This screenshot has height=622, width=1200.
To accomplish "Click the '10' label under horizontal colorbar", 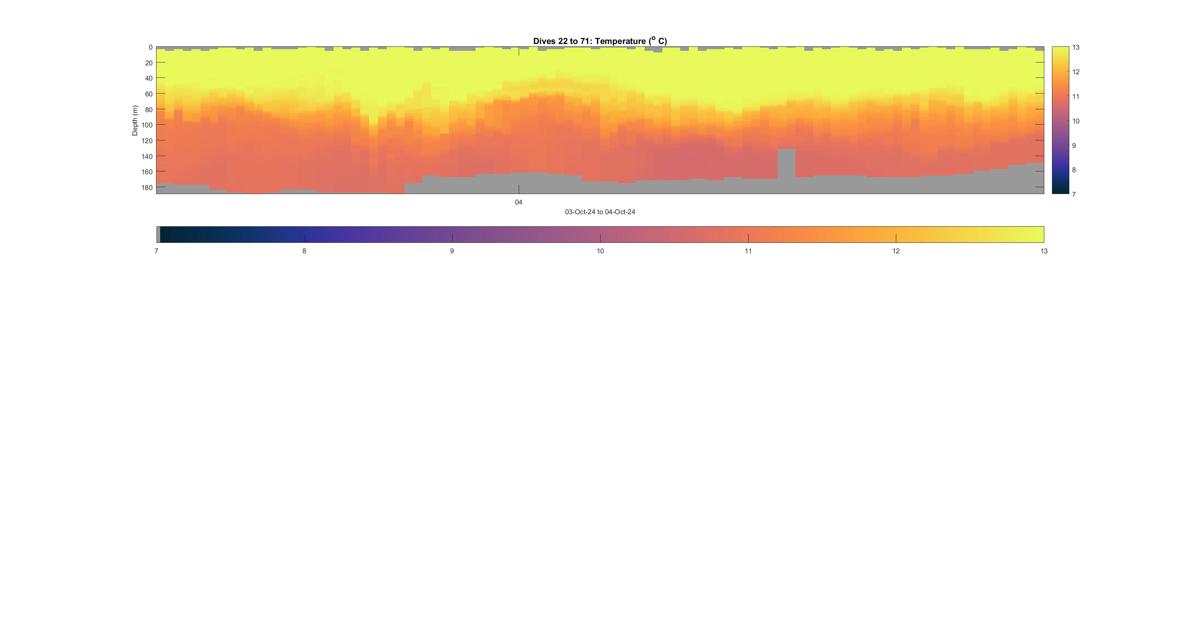I will [x=600, y=251].
